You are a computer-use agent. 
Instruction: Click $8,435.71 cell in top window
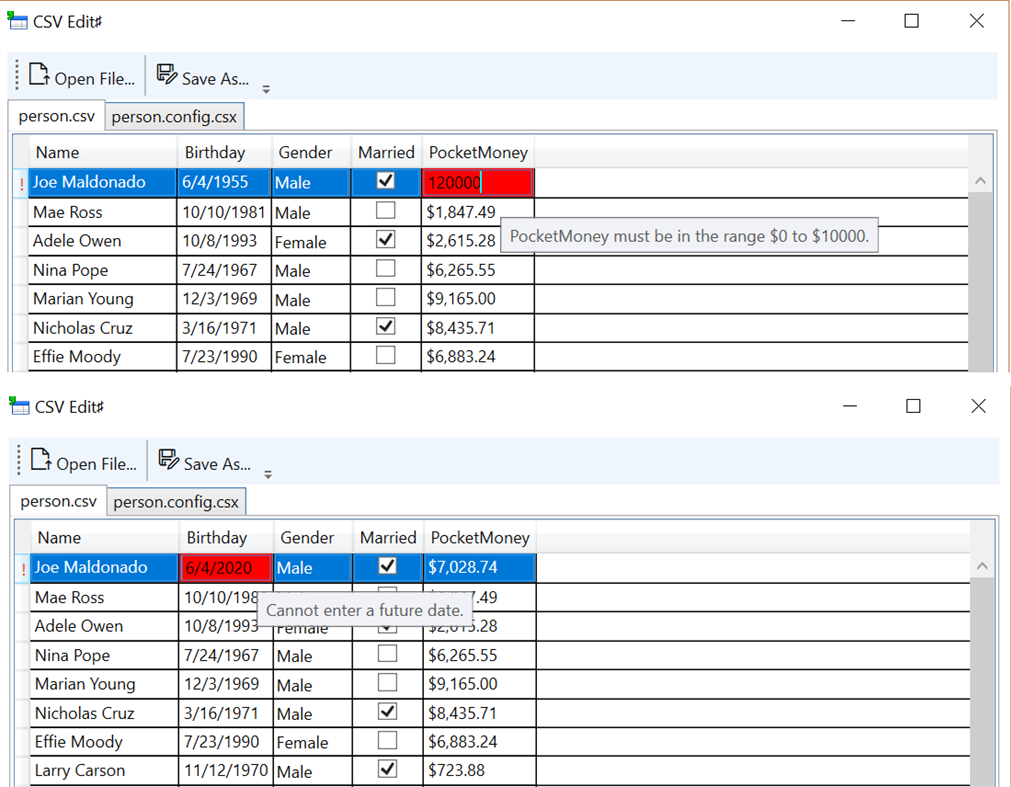pyautogui.click(x=478, y=328)
